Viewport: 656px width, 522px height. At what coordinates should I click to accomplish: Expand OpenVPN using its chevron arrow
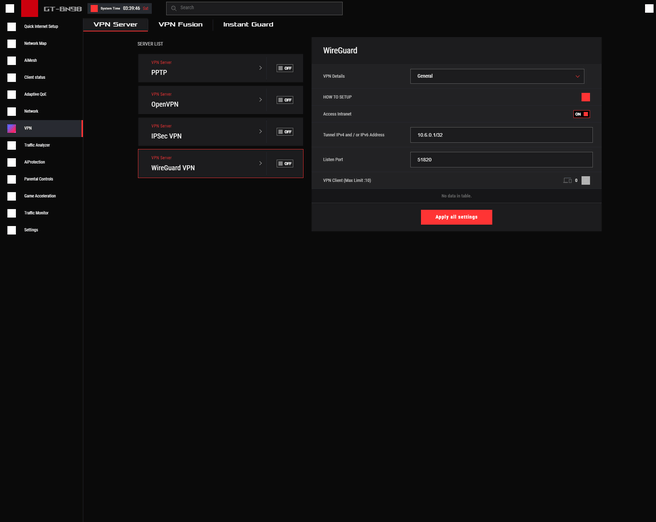[x=260, y=100]
